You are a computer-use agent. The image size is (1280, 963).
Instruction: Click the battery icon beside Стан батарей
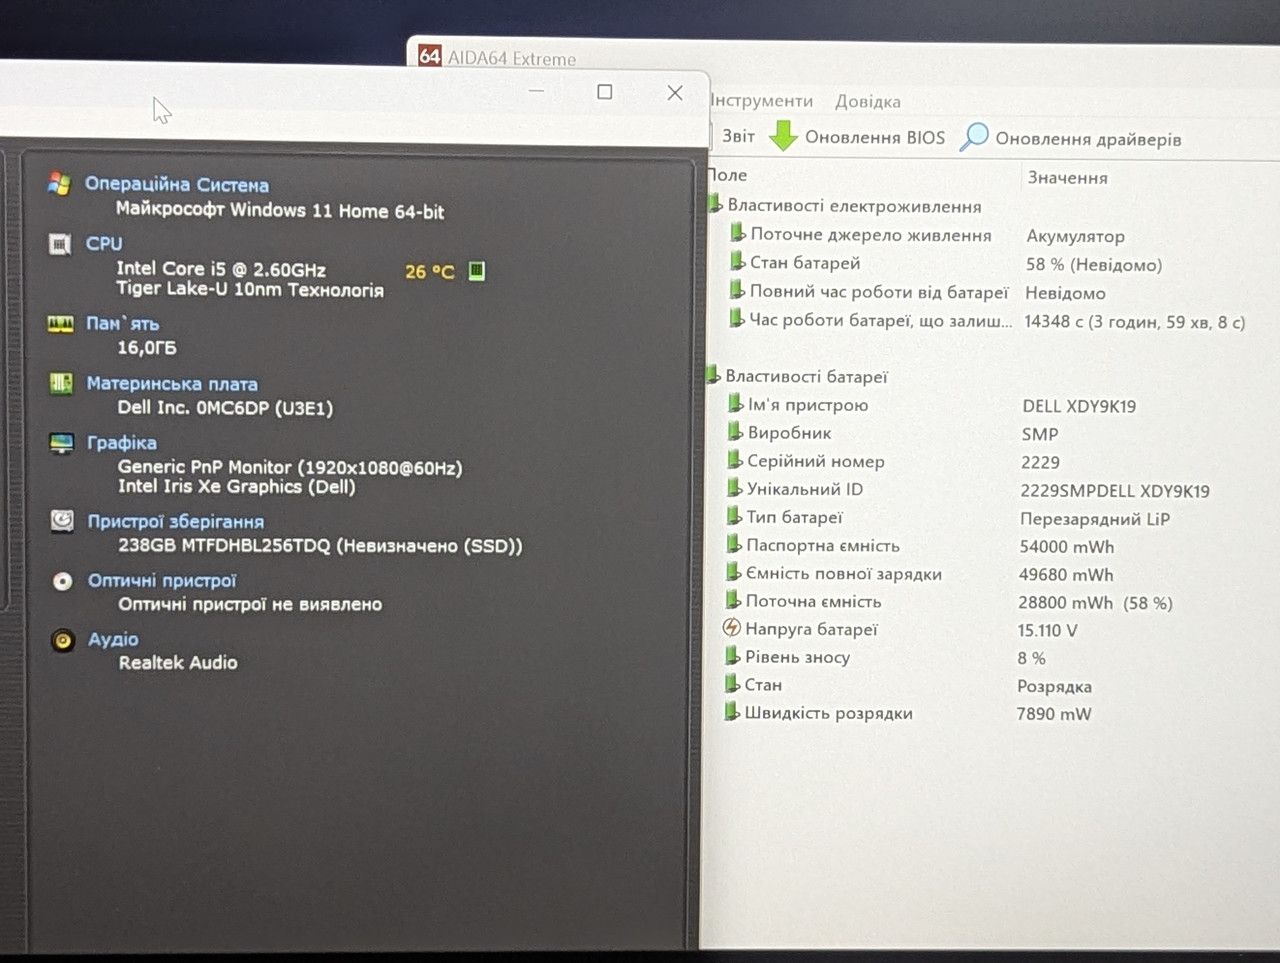[738, 262]
